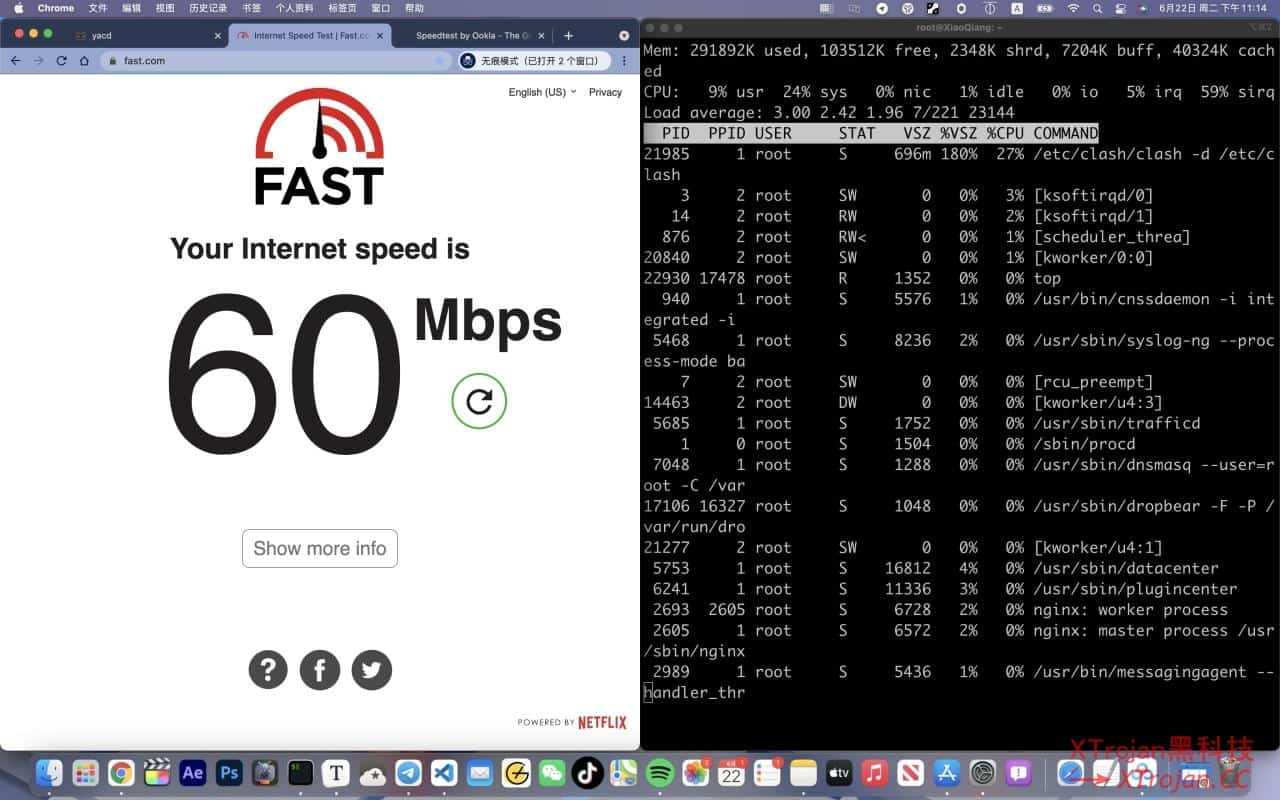Click the bookmark star in address bar
The height and width of the screenshot is (800, 1280).
[440, 61]
